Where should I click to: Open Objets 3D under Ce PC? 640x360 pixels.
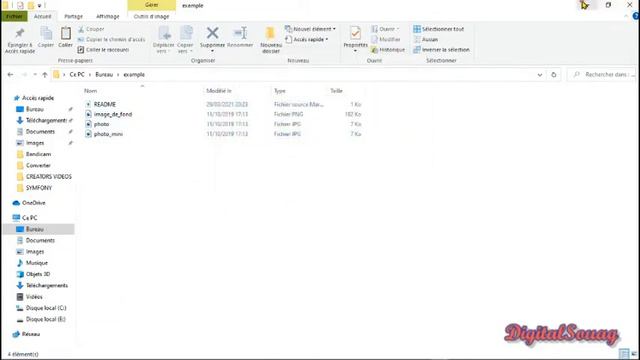coord(38,274)
